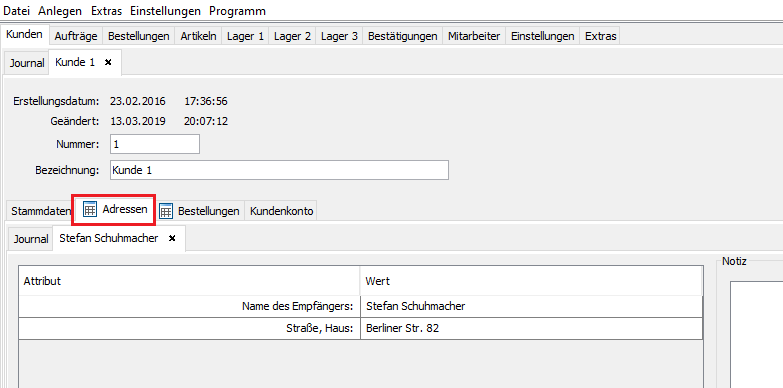Click the Nummer input field
Image resolution: width=783 pixels, height=388 pixels.
[155, 144]
